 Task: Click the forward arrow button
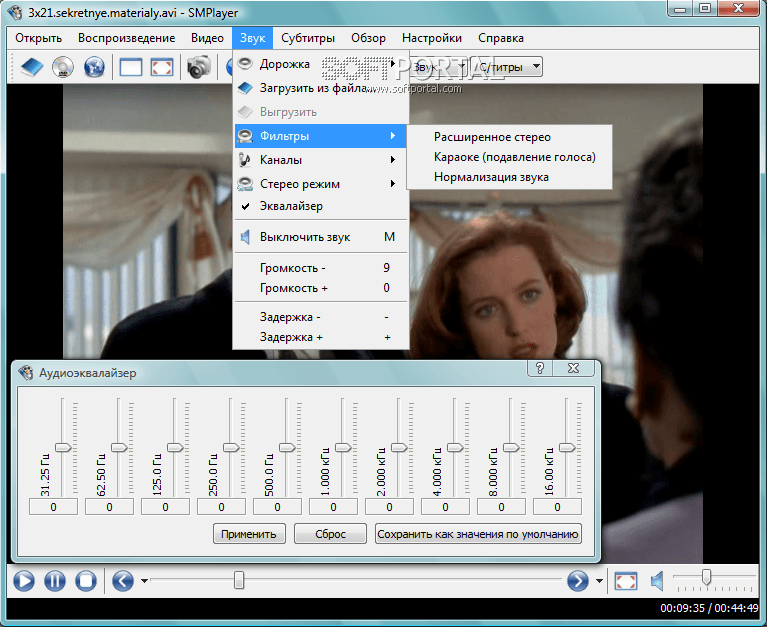[578, 581]
